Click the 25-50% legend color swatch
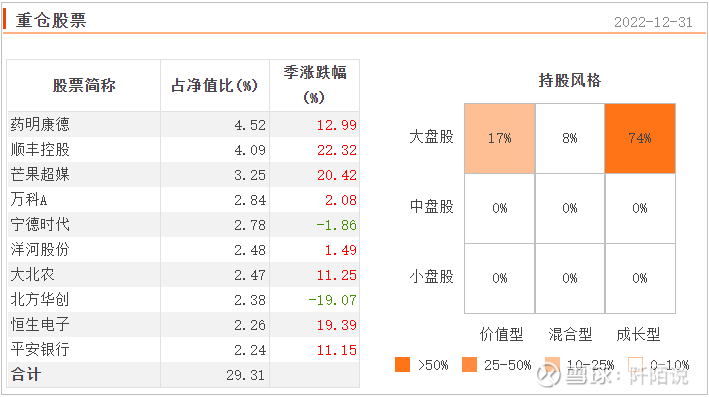 (469, 364)
